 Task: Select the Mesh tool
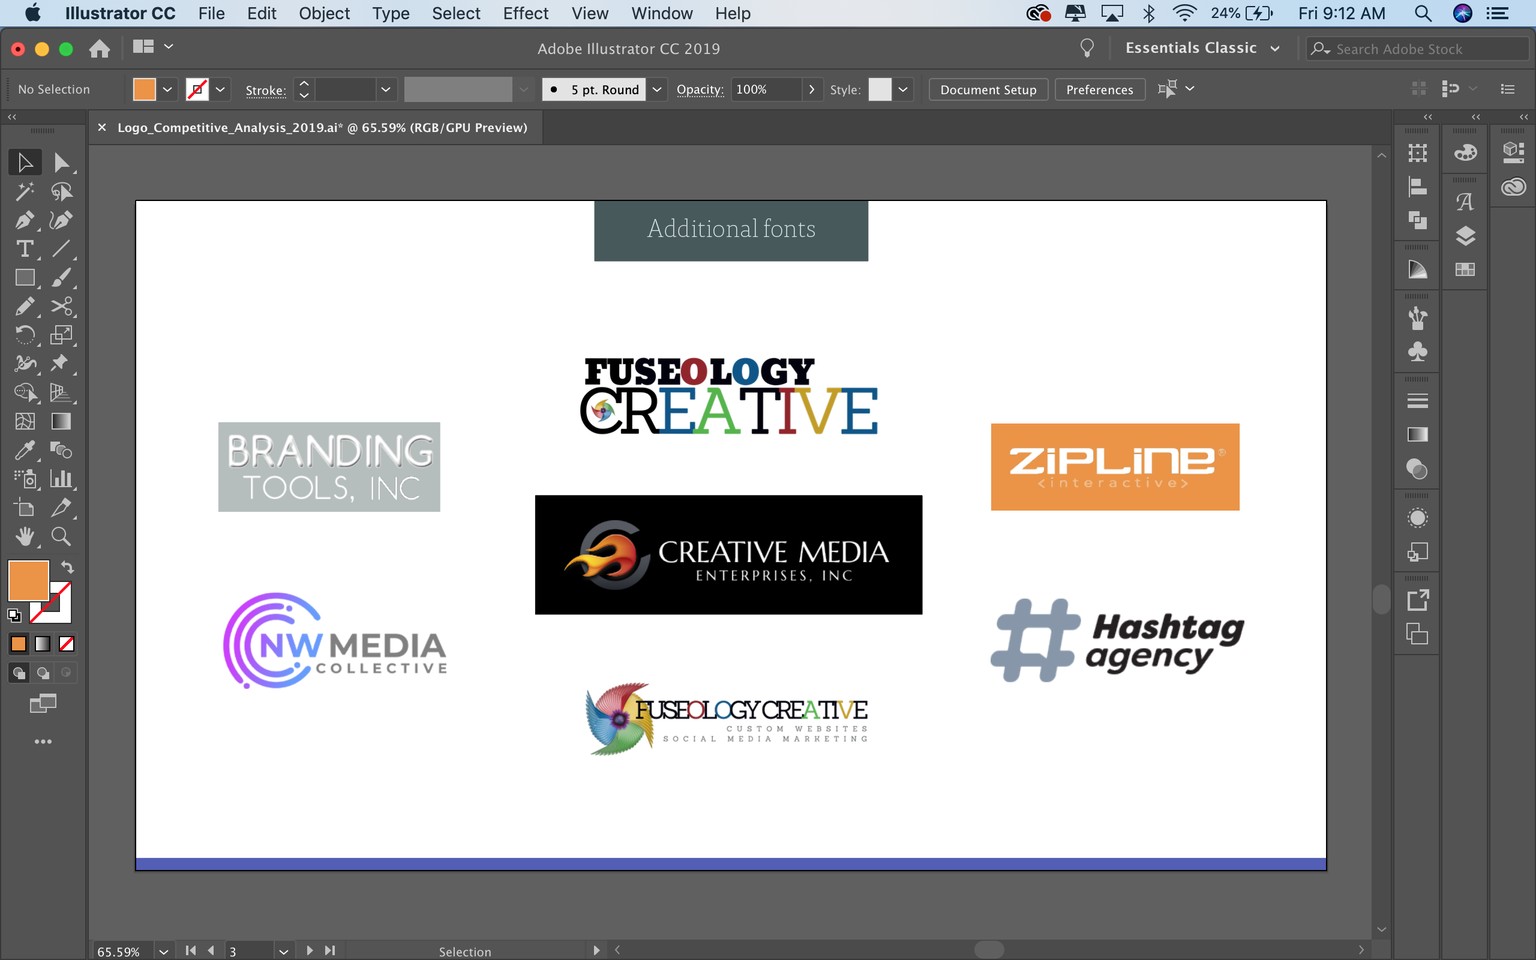25,422
